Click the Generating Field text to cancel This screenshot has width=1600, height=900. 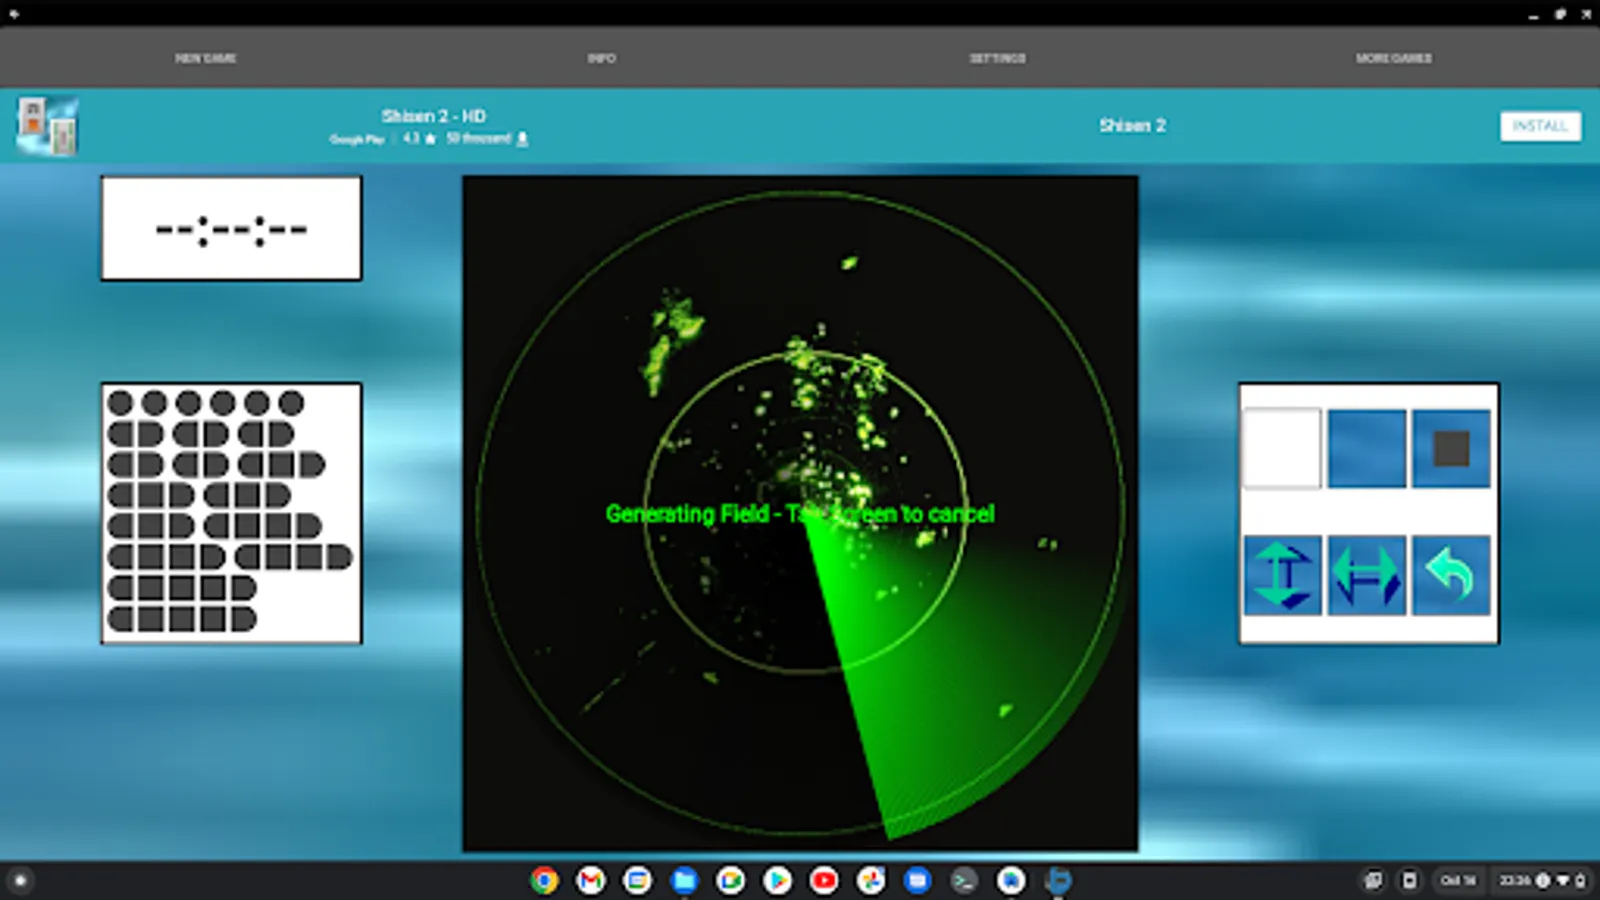pyautogui.click(x=800, y=514)
